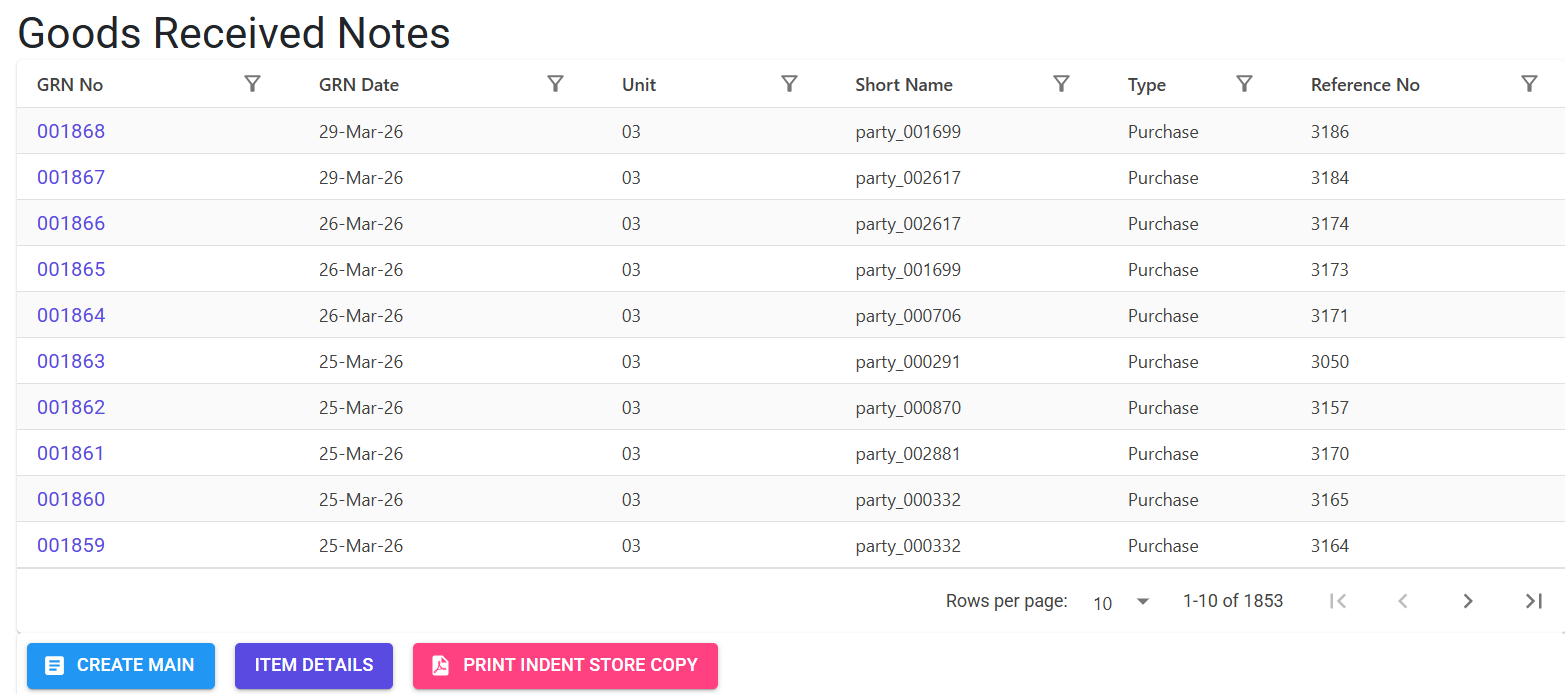Open the rows per page dropdown
This screenshot has height=694, width=1565.
tap(1121, 602)
